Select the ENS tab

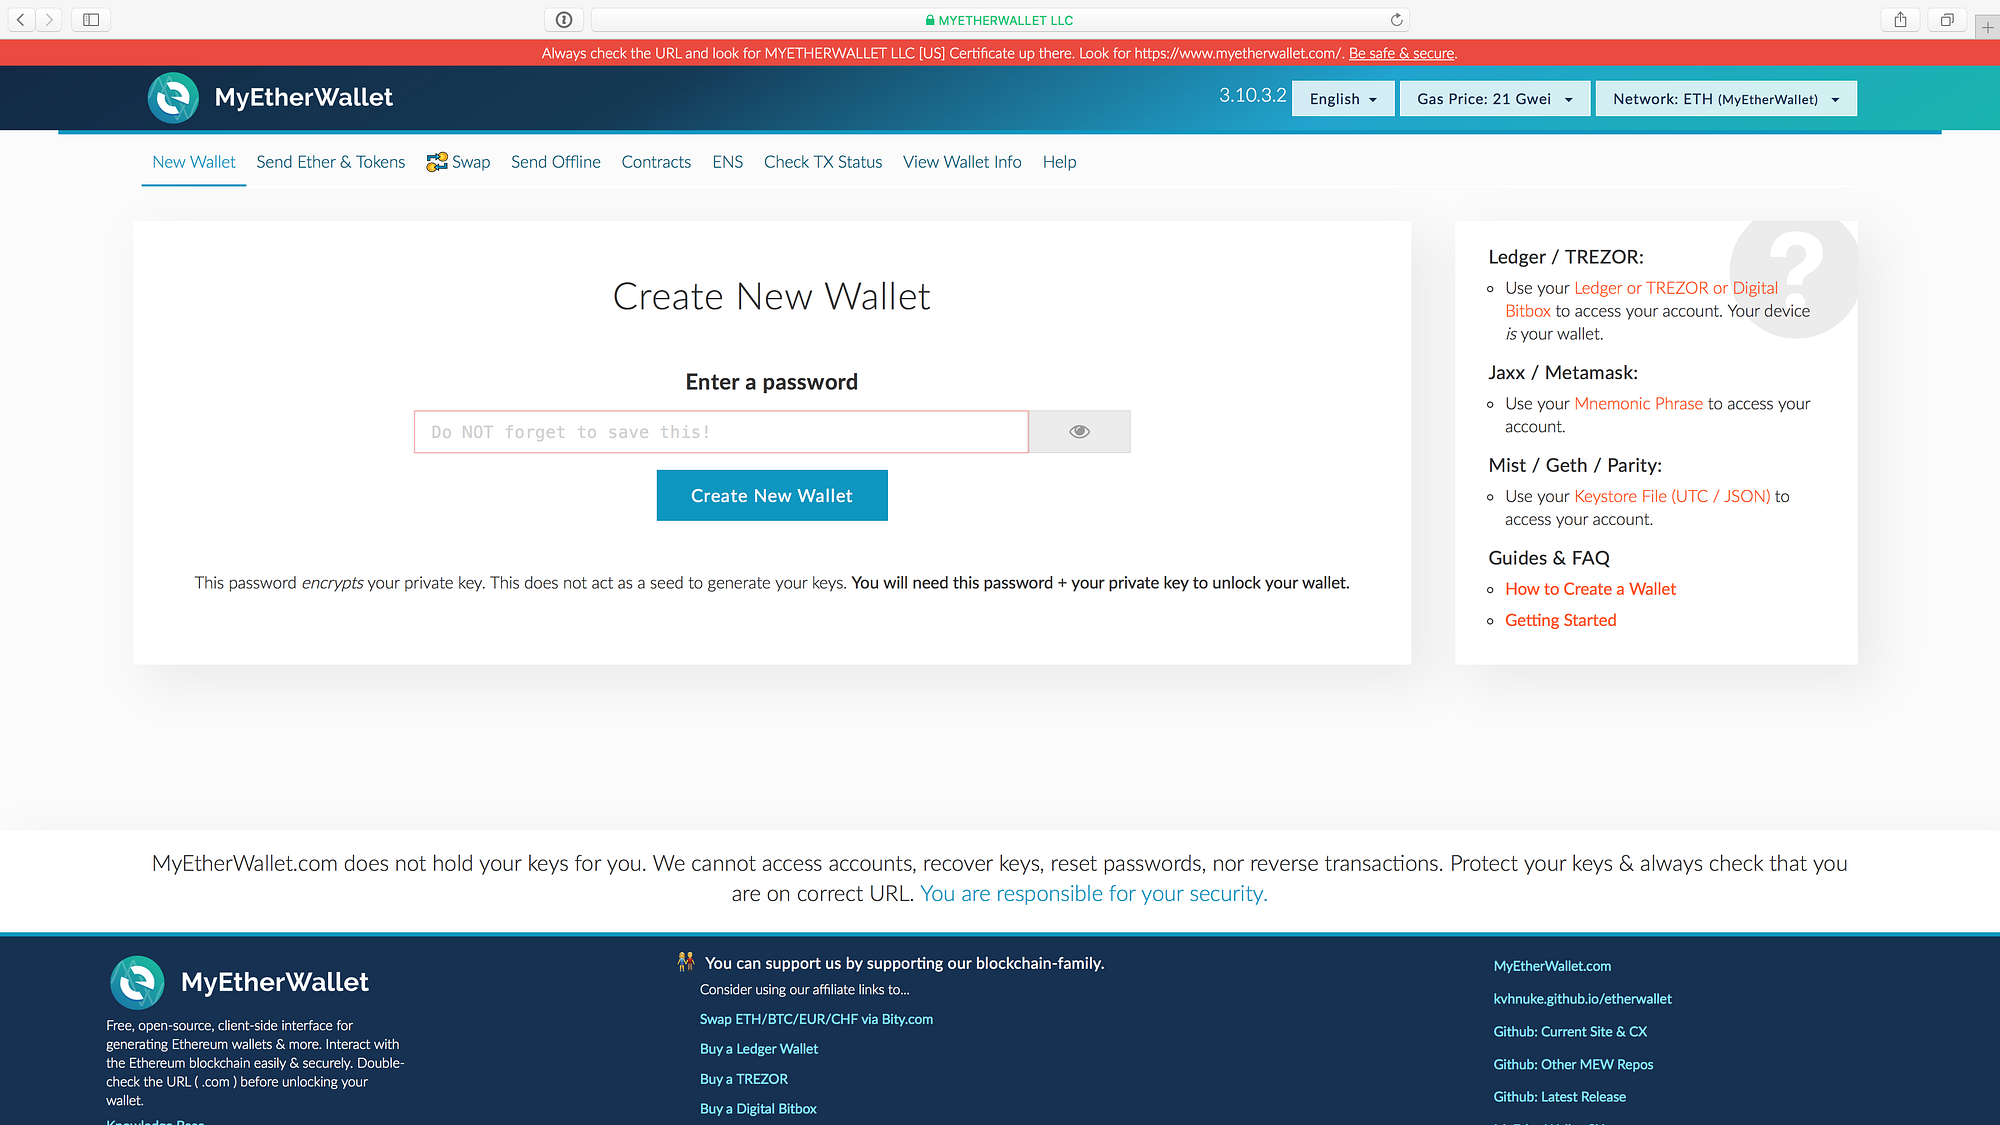tap(728, 162)
